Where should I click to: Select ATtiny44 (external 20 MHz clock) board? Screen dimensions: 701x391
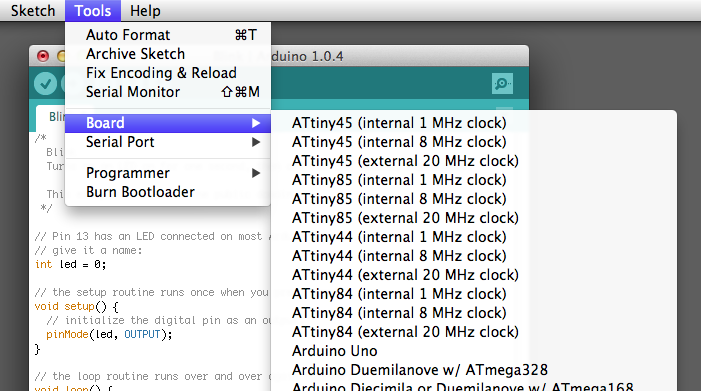(474, 275)
